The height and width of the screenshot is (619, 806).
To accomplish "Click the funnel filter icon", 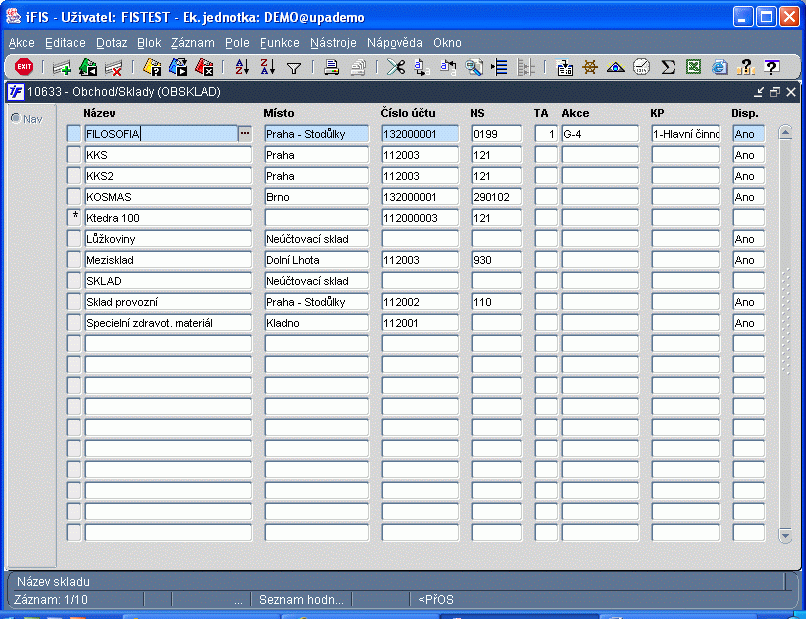I will 294,67.
